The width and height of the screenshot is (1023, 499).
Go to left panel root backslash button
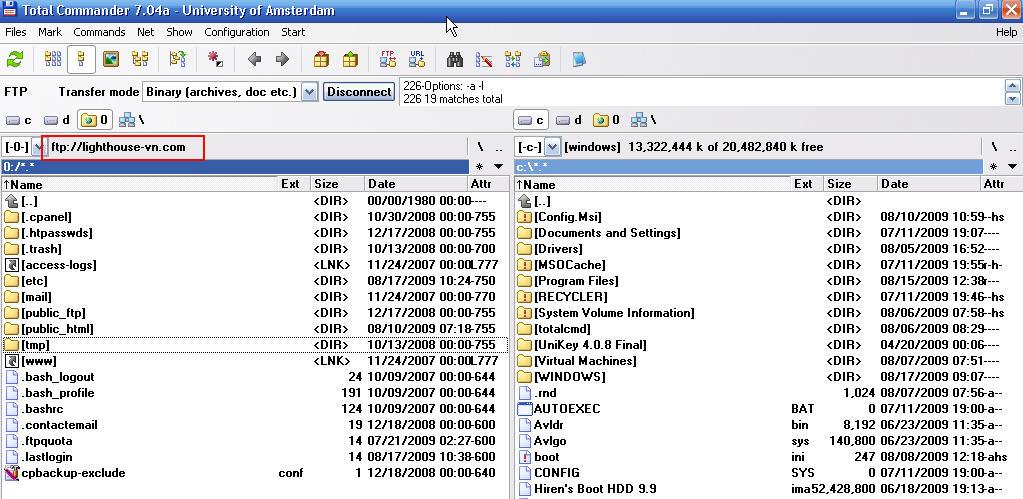480,147
